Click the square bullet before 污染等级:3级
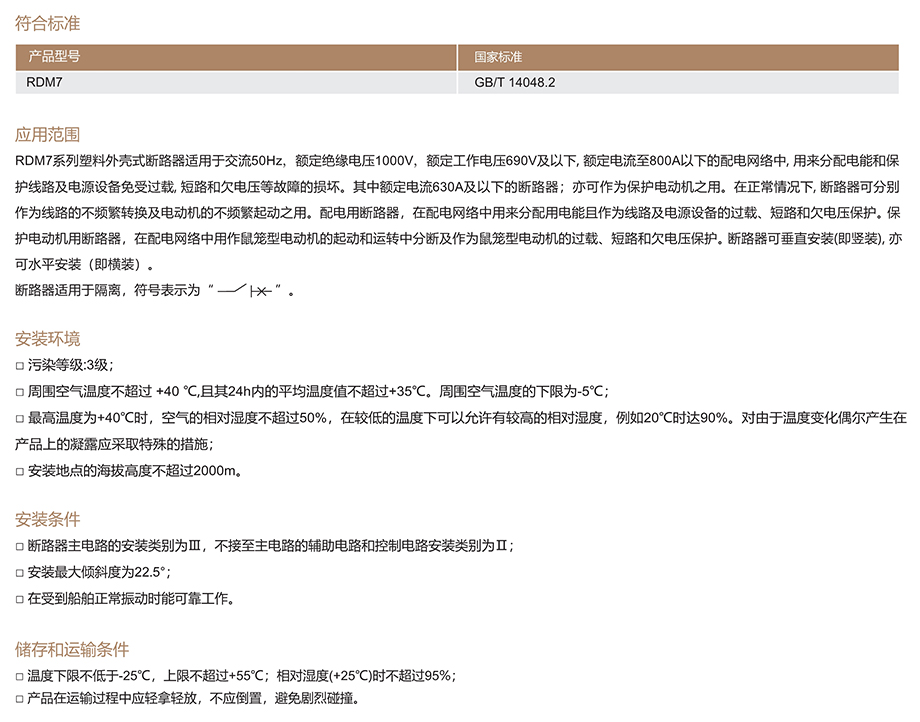 tap(20, 365)
